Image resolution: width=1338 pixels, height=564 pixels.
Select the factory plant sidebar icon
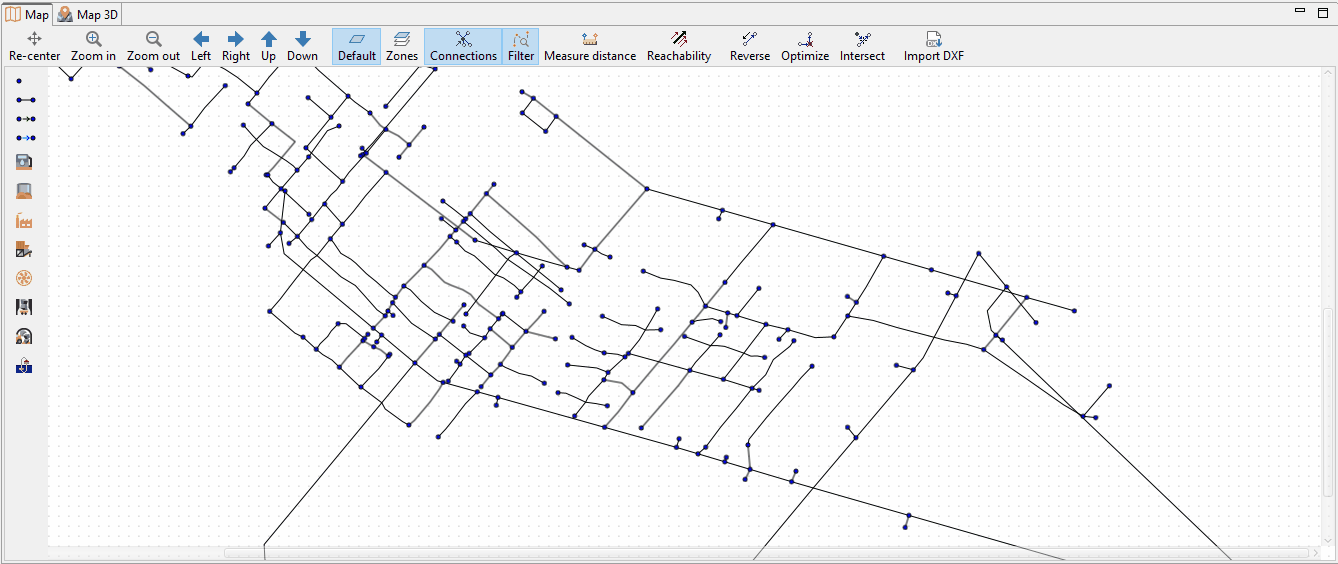point(25,220)
